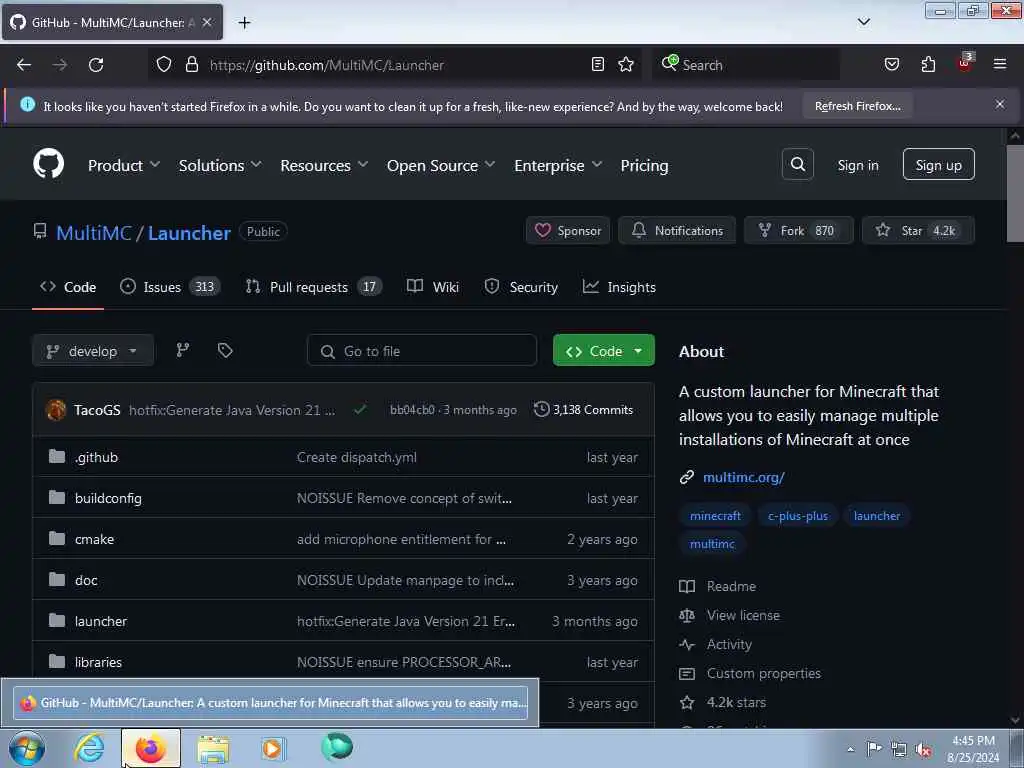Dismiss the Firefox refresh notification bar
The image size is (1024, 768).
pos(1000,104)
